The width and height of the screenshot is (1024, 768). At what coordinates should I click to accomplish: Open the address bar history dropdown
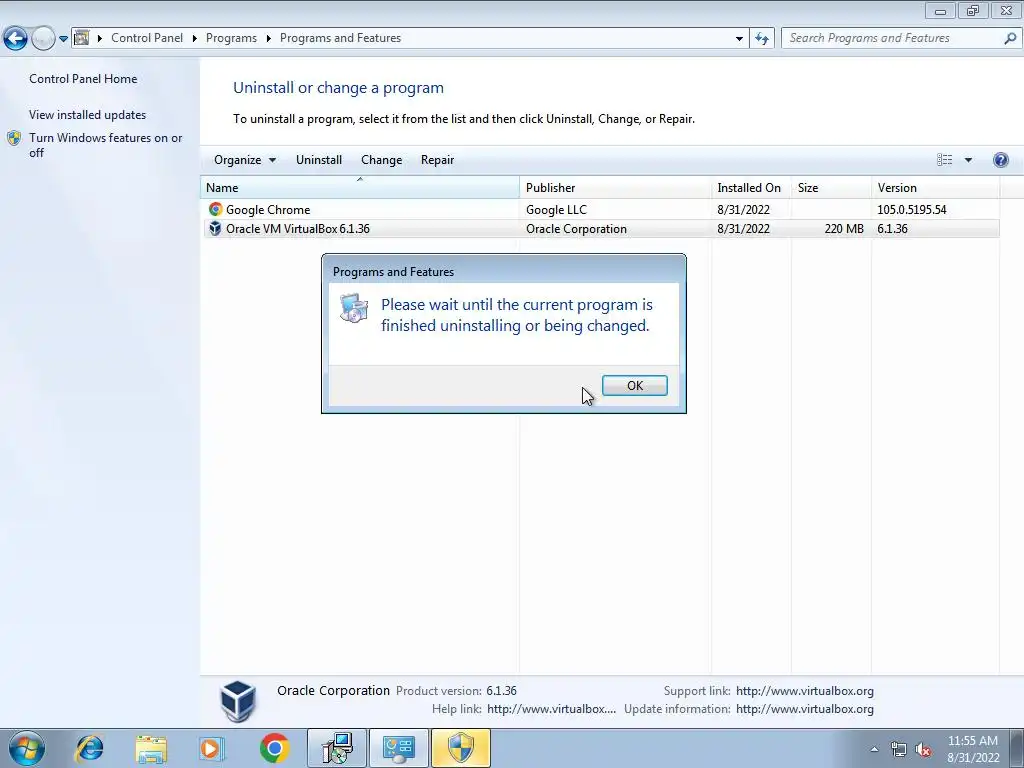739,38
